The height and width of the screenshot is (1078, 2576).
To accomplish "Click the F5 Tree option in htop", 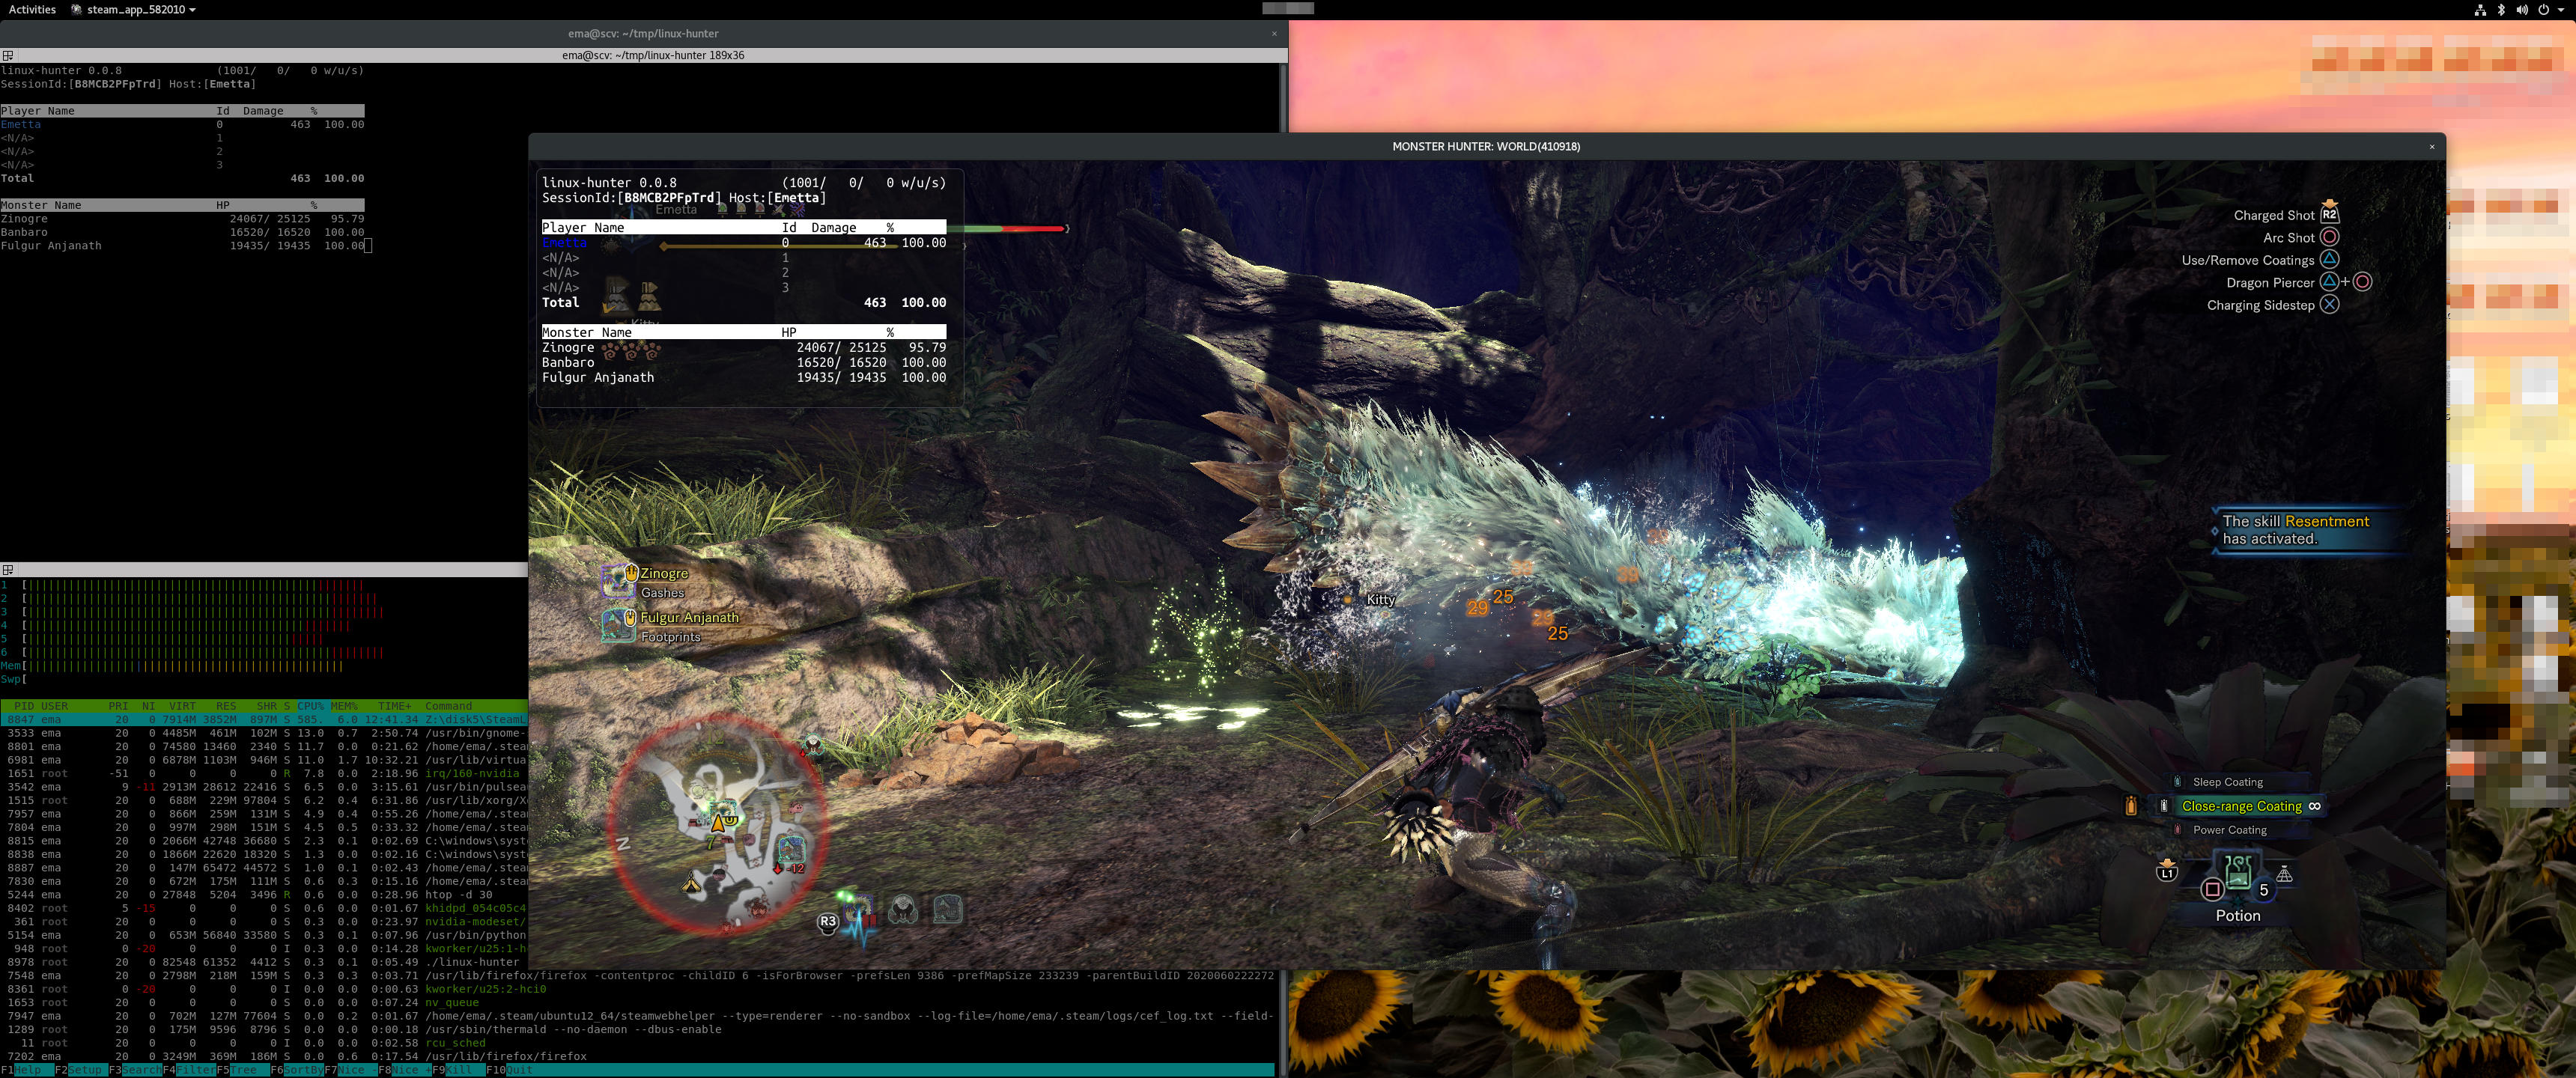I will (243, 1070).
